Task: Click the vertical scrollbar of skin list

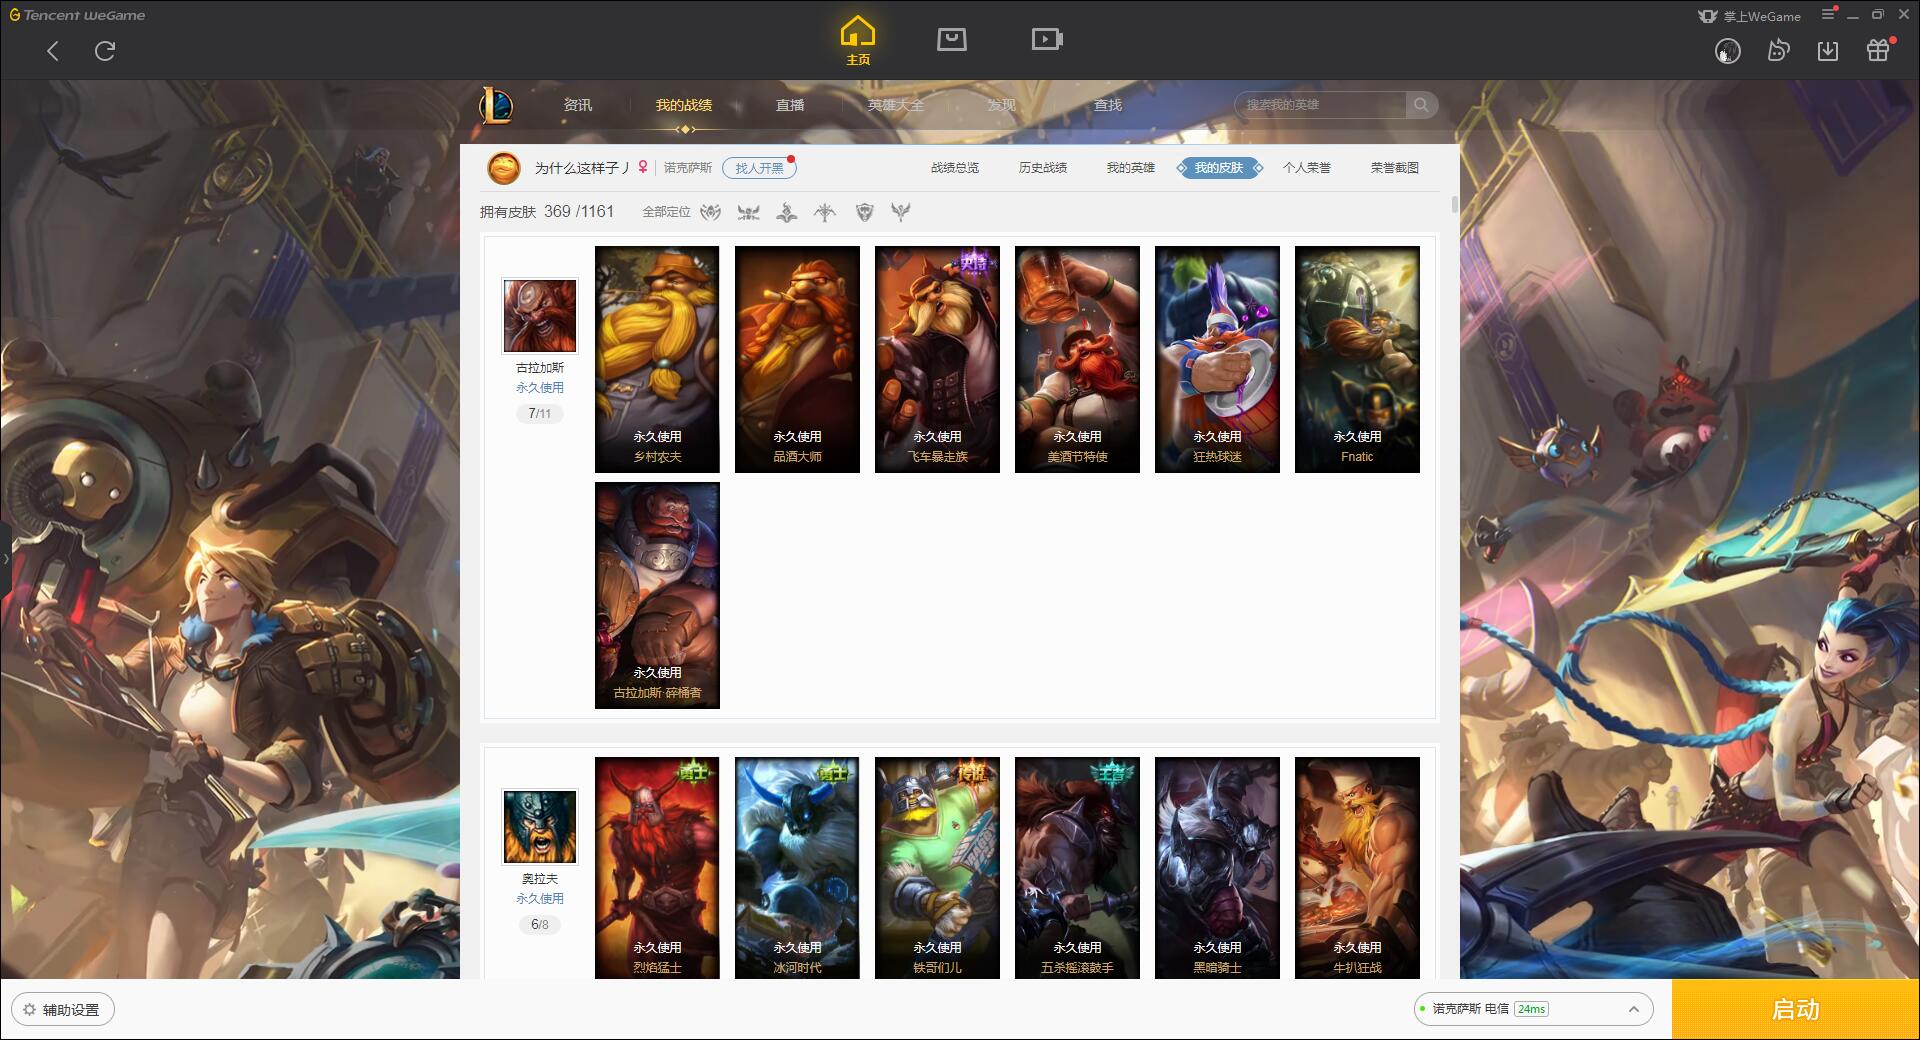Action: pos(1454,205)
